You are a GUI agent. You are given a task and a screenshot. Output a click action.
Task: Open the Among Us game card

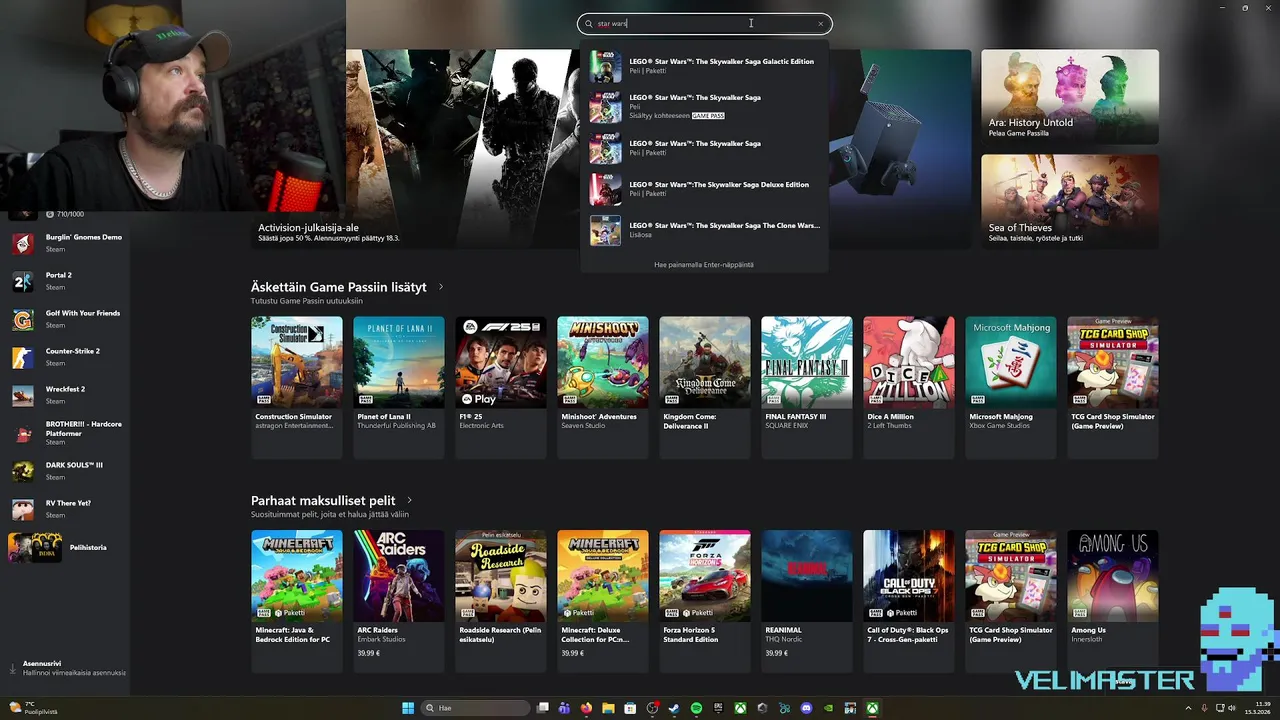coord(1113,600)
